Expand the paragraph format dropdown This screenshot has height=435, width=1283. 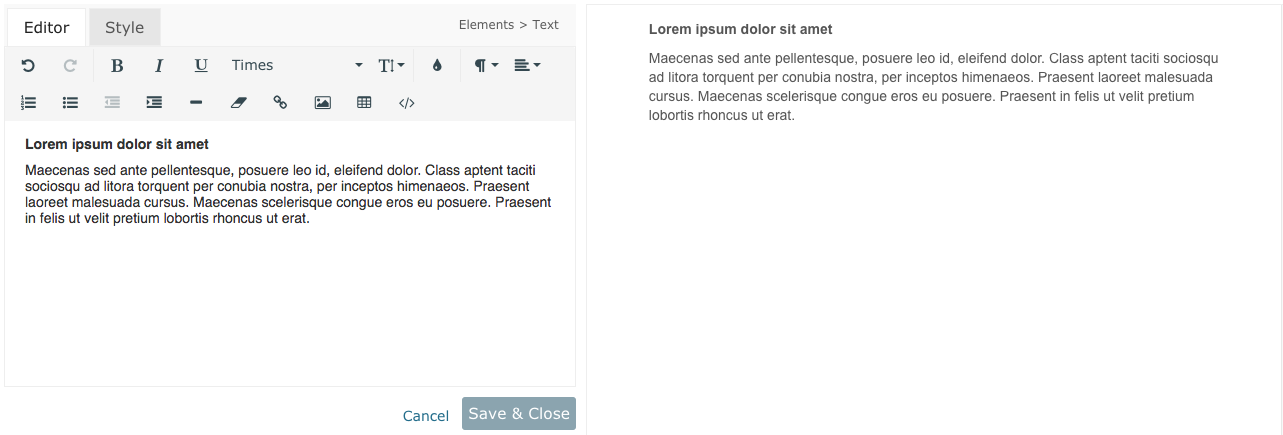(x=486, y=66)
